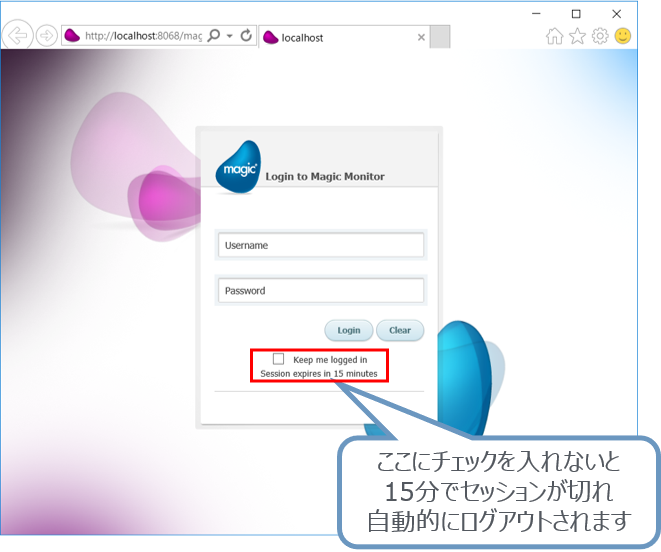This screenshot has width=661, height=552.
Task: Click the Magic logo on login panel
Action: tap(237, 165)
